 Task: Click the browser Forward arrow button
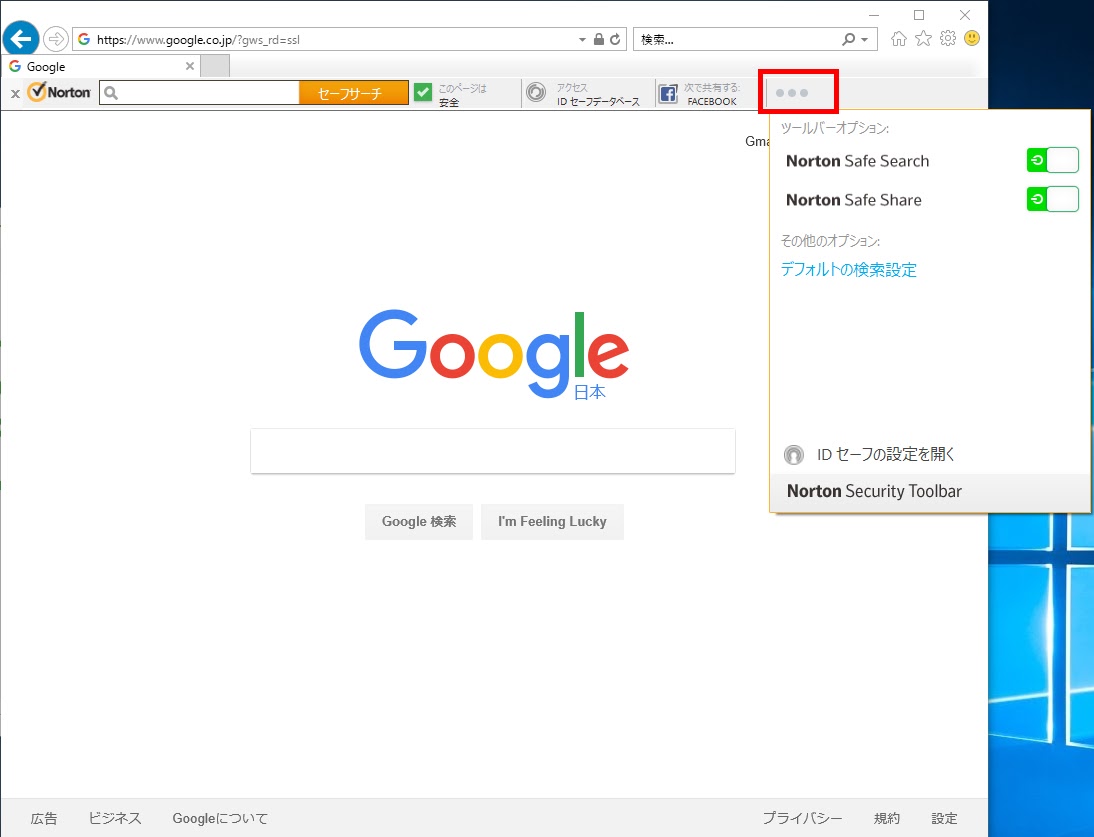tap(55, 39)
